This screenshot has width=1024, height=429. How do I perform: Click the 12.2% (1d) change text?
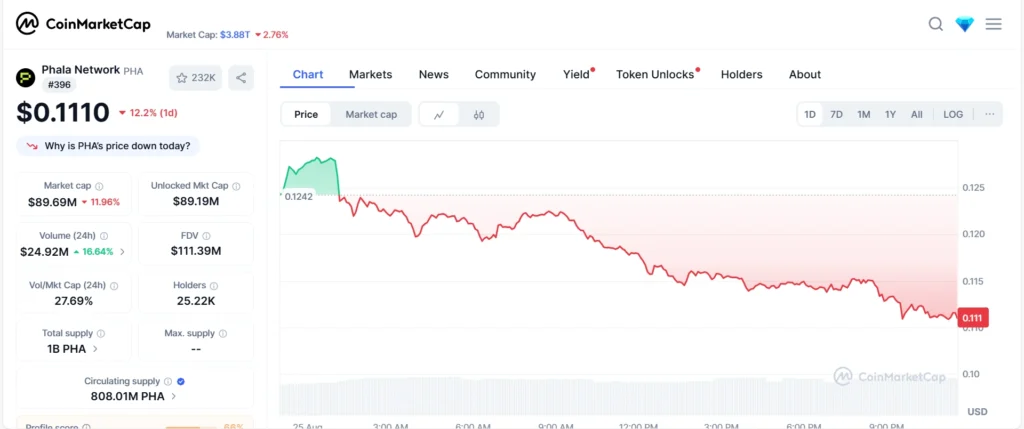pos(153,113)
